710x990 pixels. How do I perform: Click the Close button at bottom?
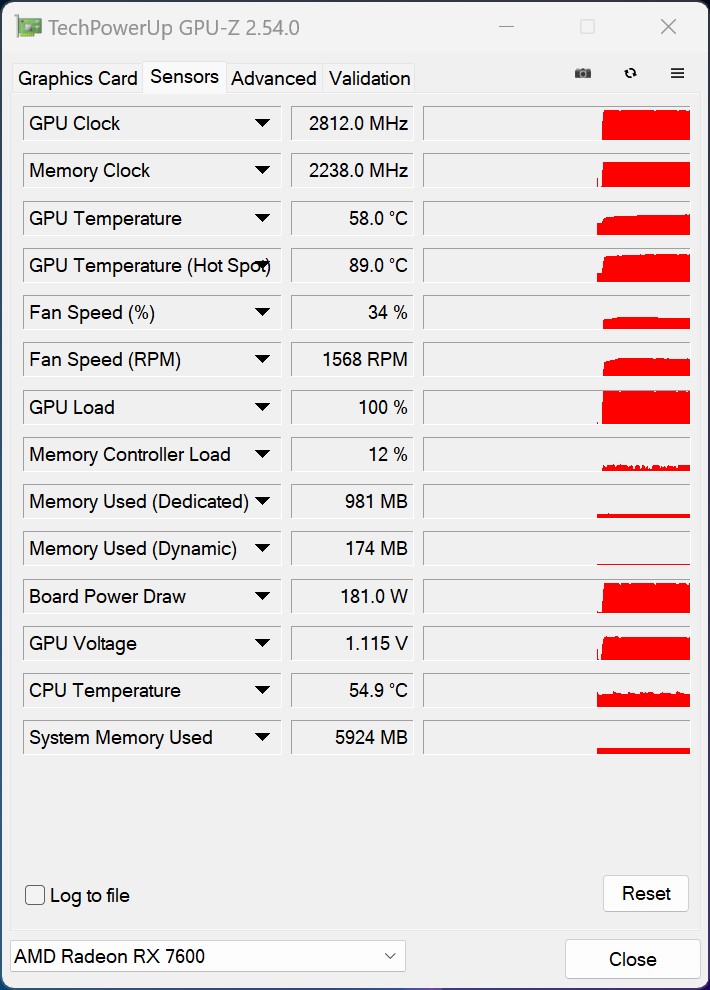click(x=632, y=959)
